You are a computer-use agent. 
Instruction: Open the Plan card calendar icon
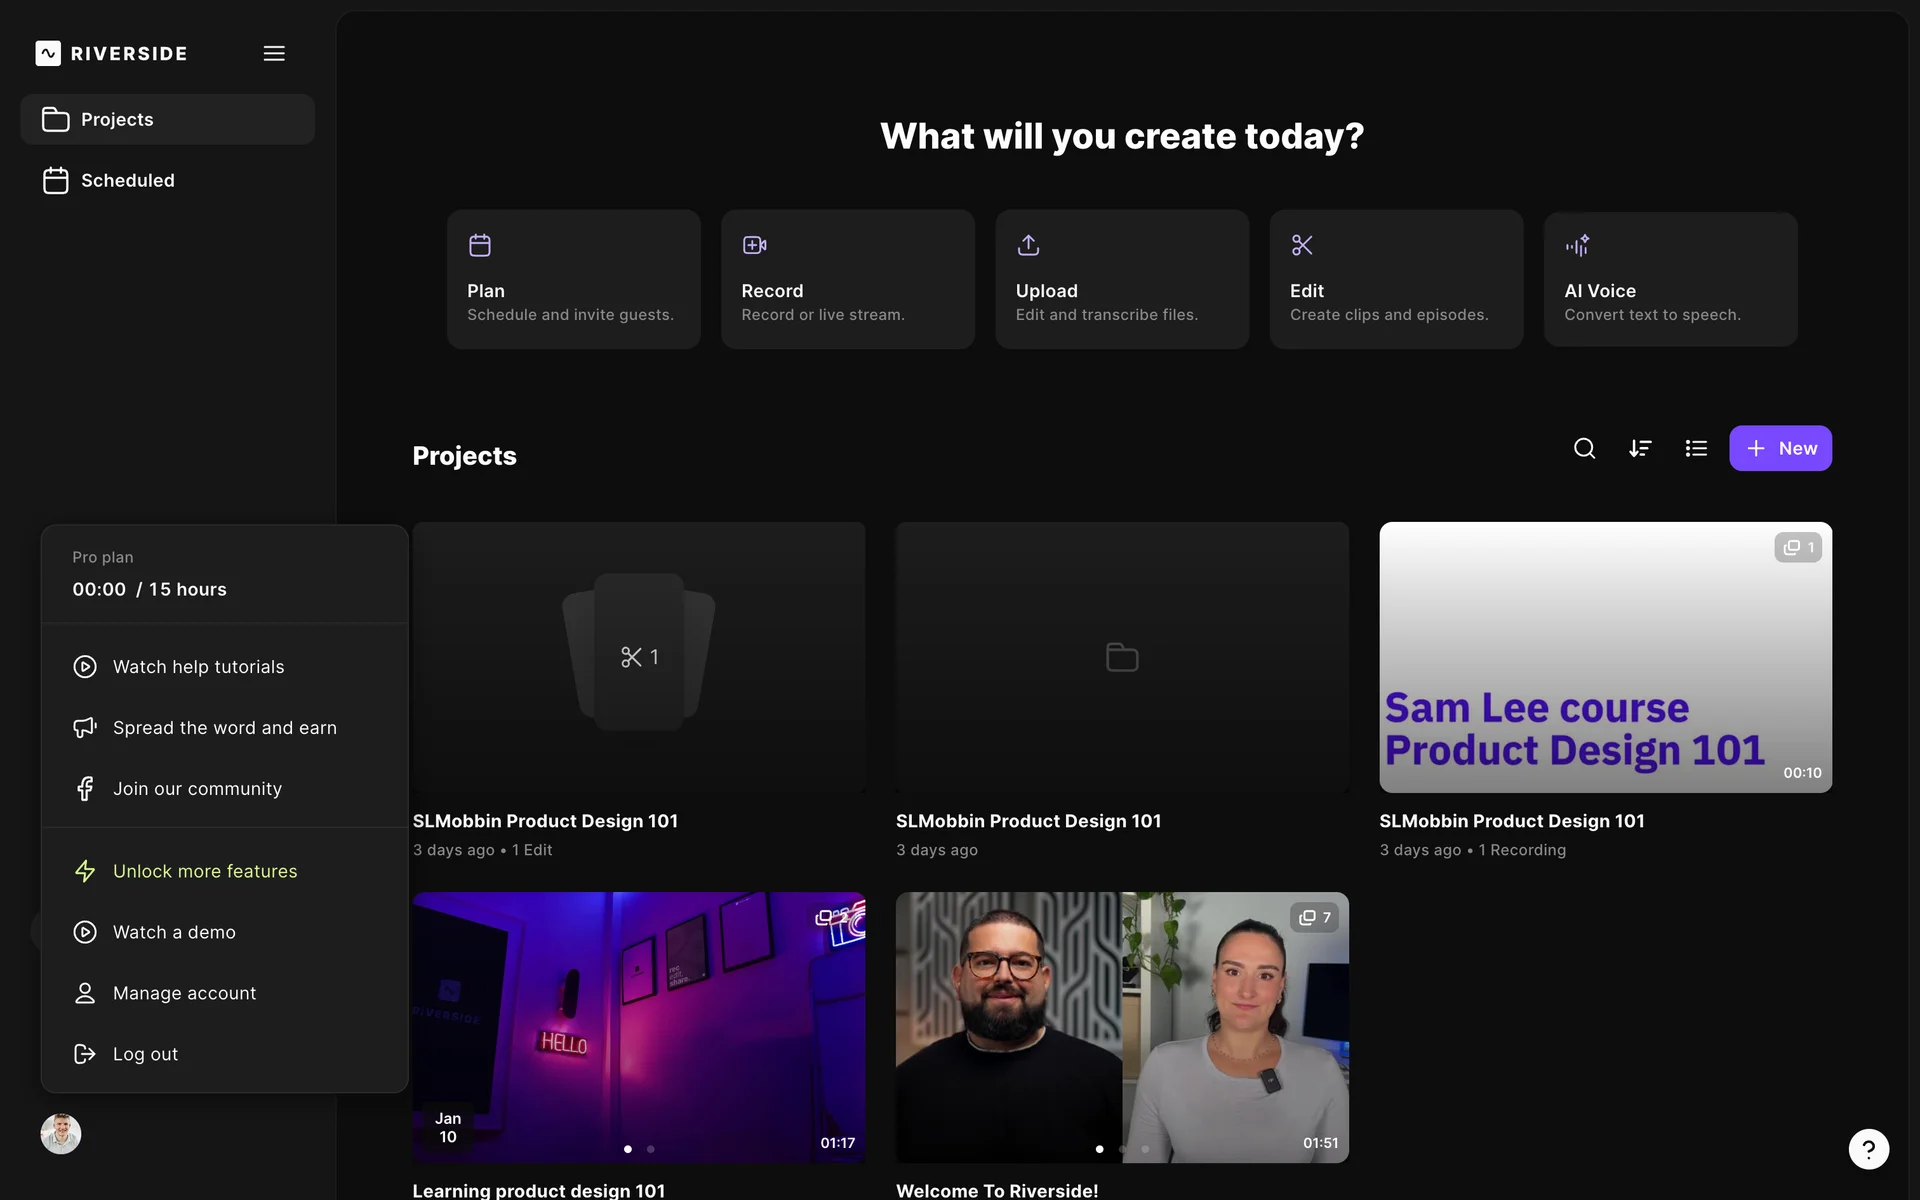pyautogui.click(x=480, y=245)
